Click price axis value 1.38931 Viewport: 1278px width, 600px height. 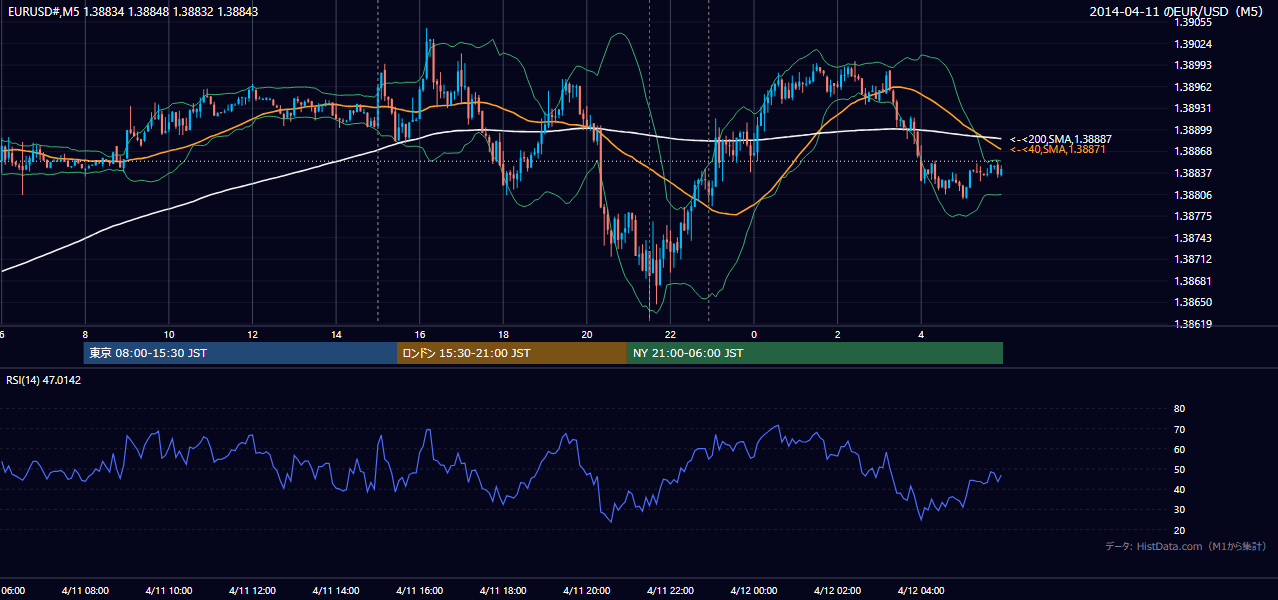(1194, 108)
